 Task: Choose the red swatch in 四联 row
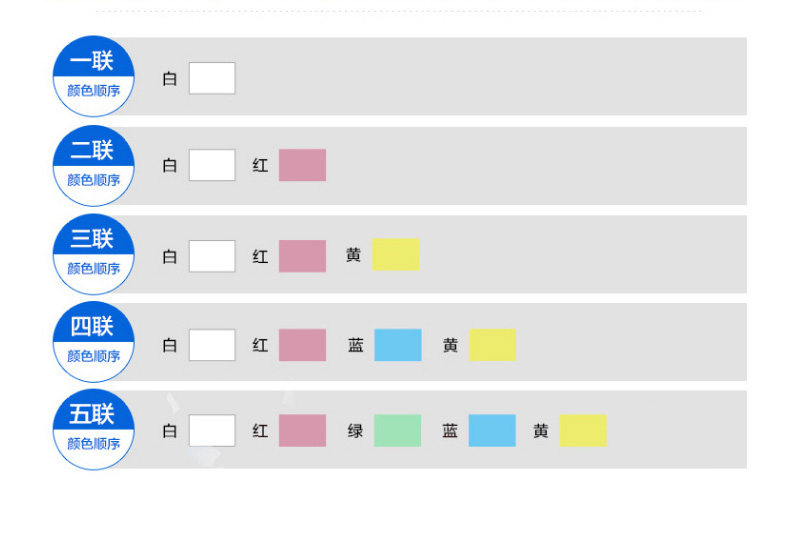pos(302,345)
